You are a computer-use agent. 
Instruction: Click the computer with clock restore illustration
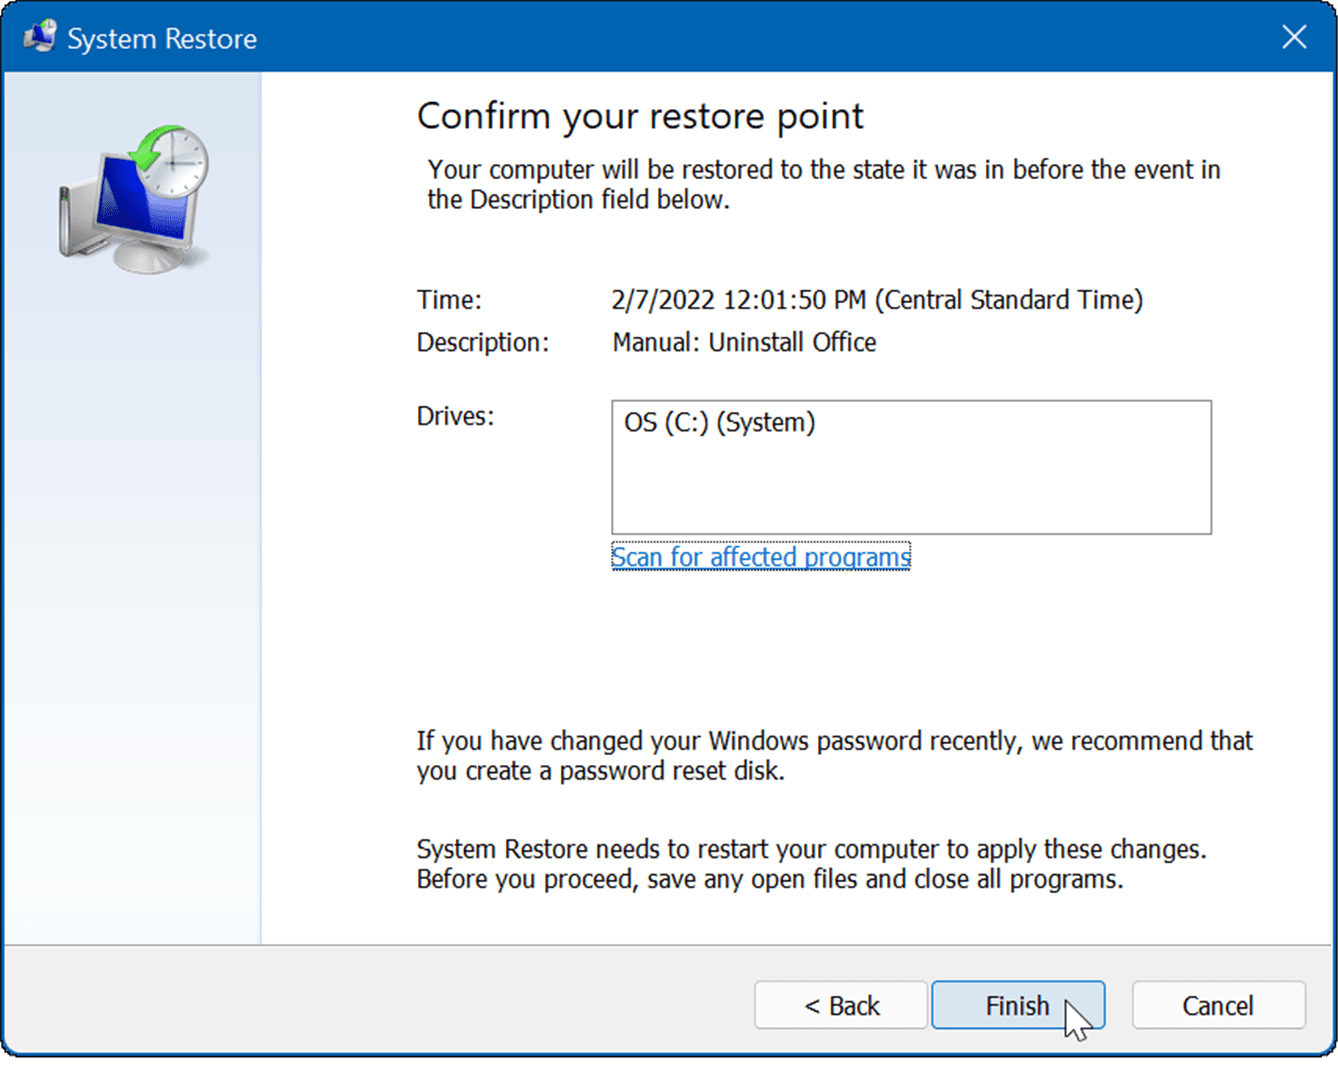135,200
